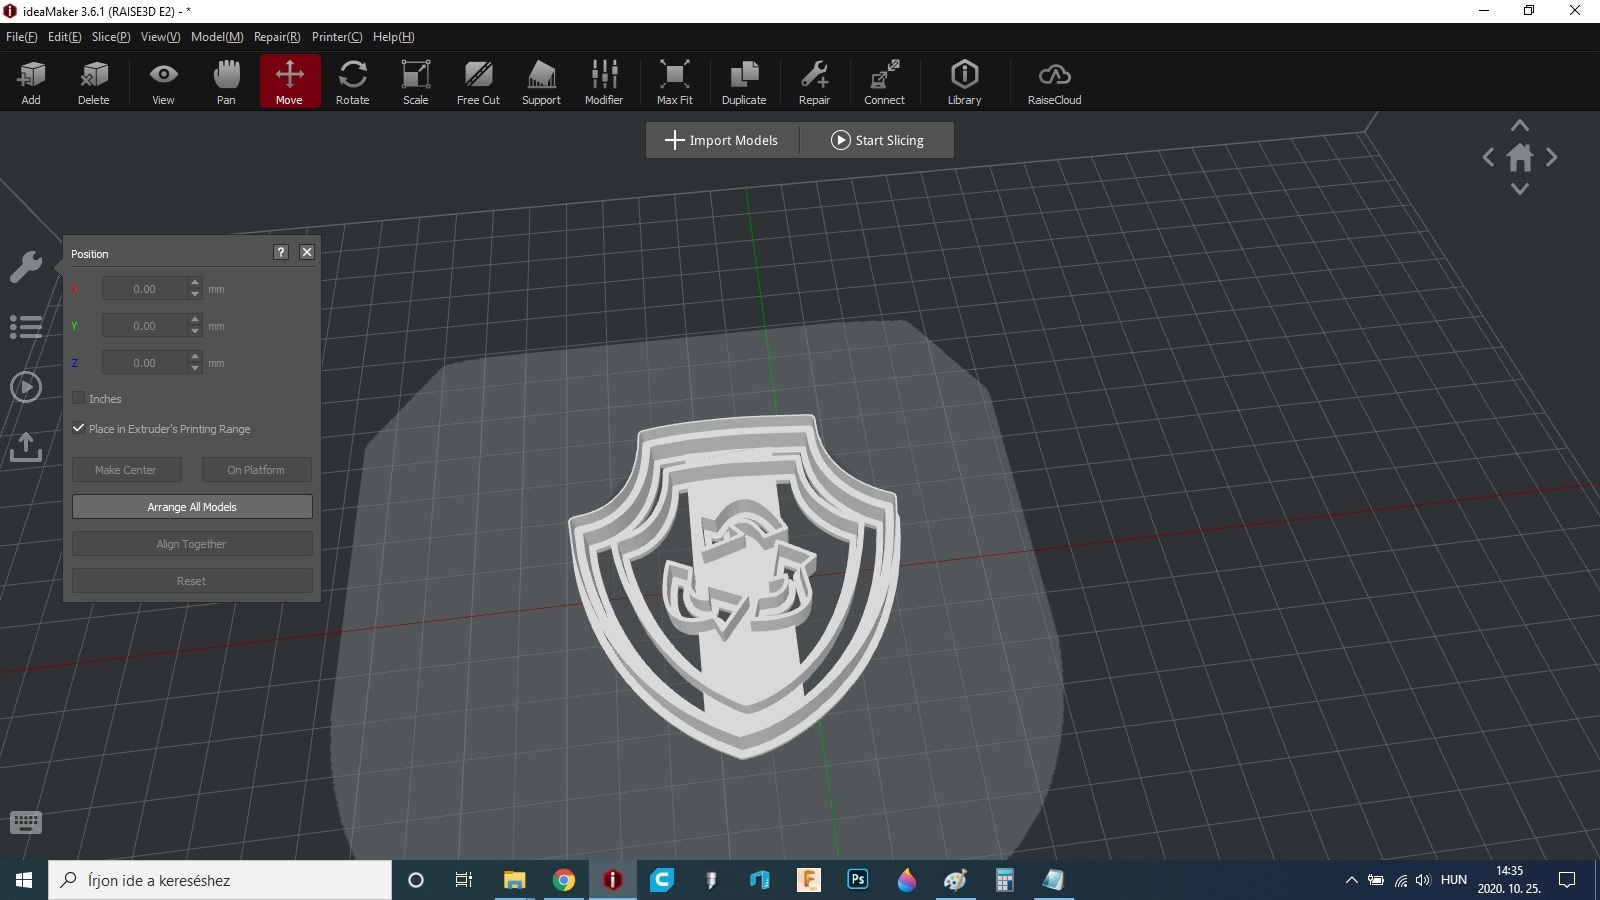The width and height of the screenshot is (1600, 900).
Task: Apply Max Fit to the model
Action: [x=674, y=81]
